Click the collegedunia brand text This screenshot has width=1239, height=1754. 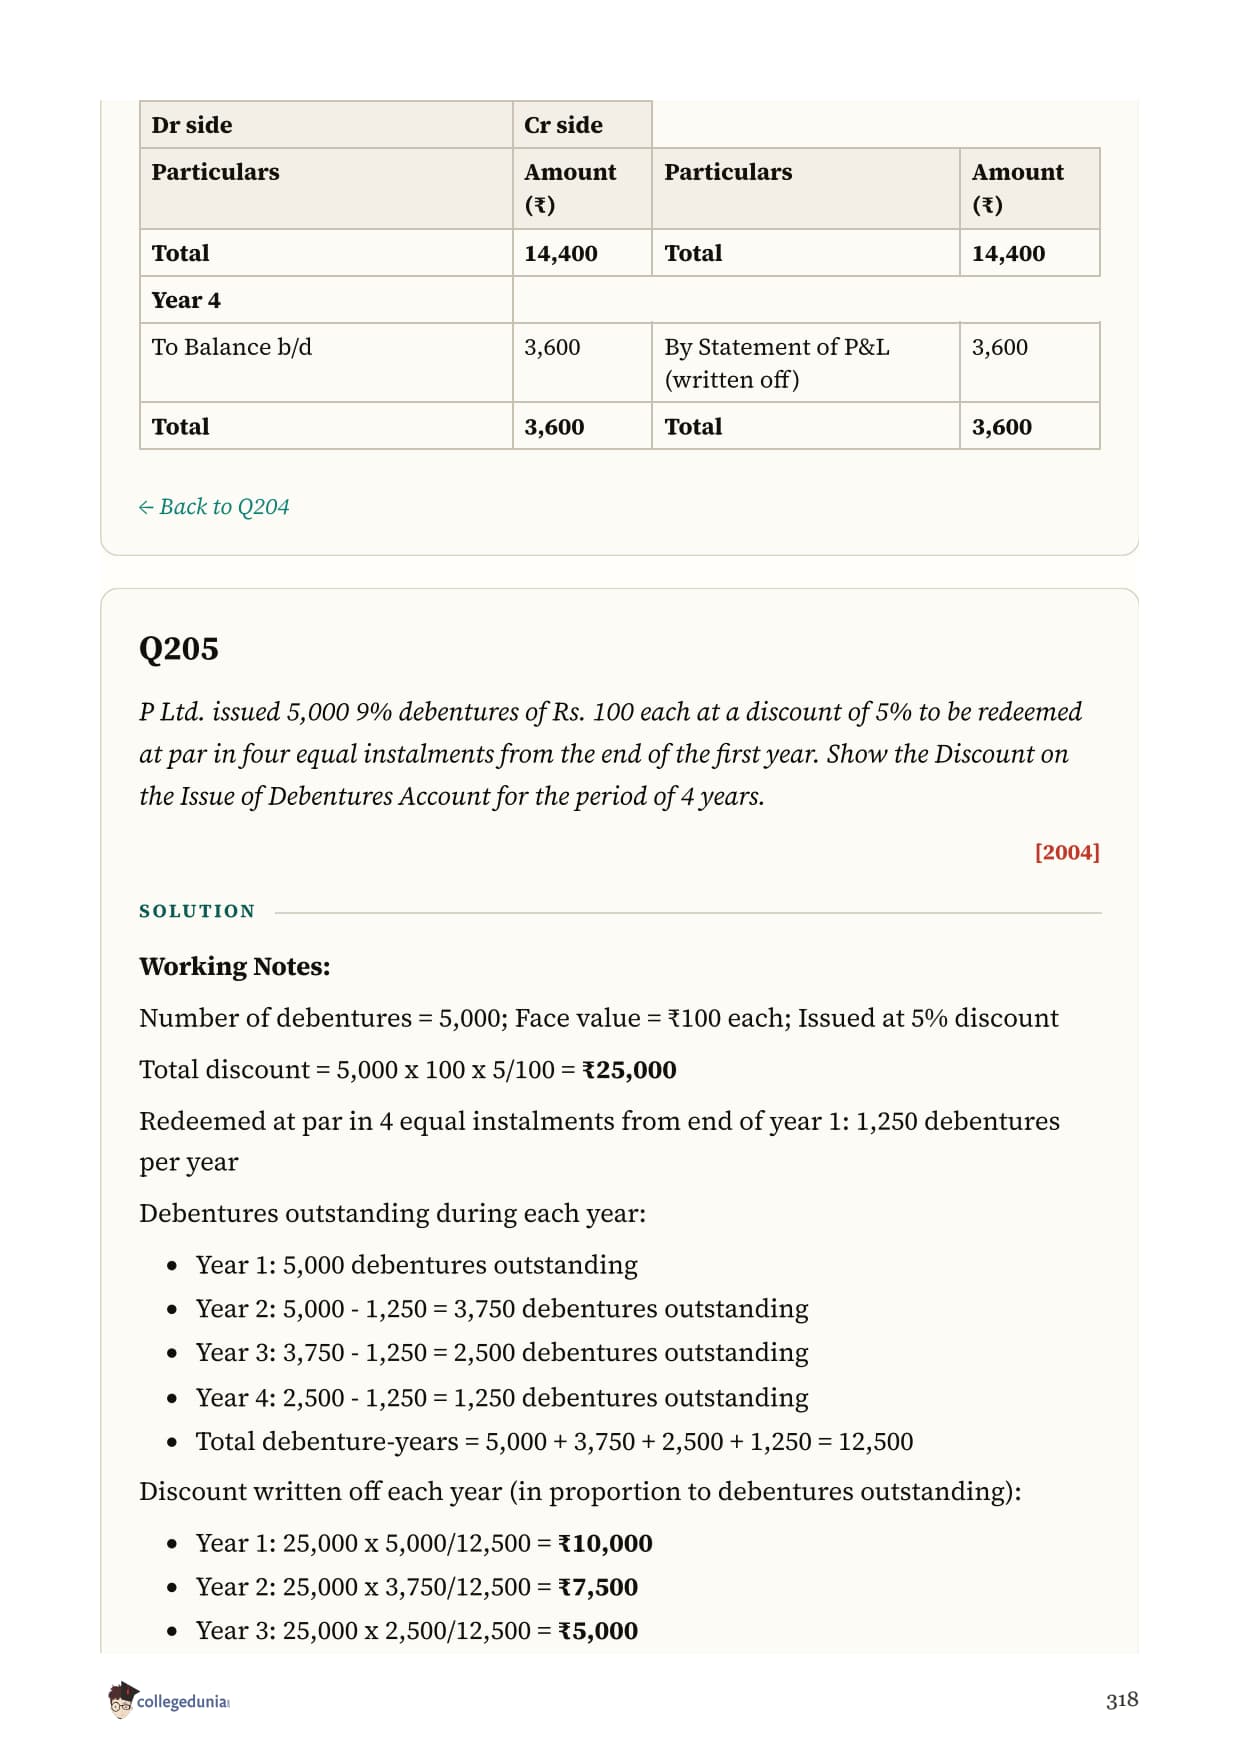183,1701
